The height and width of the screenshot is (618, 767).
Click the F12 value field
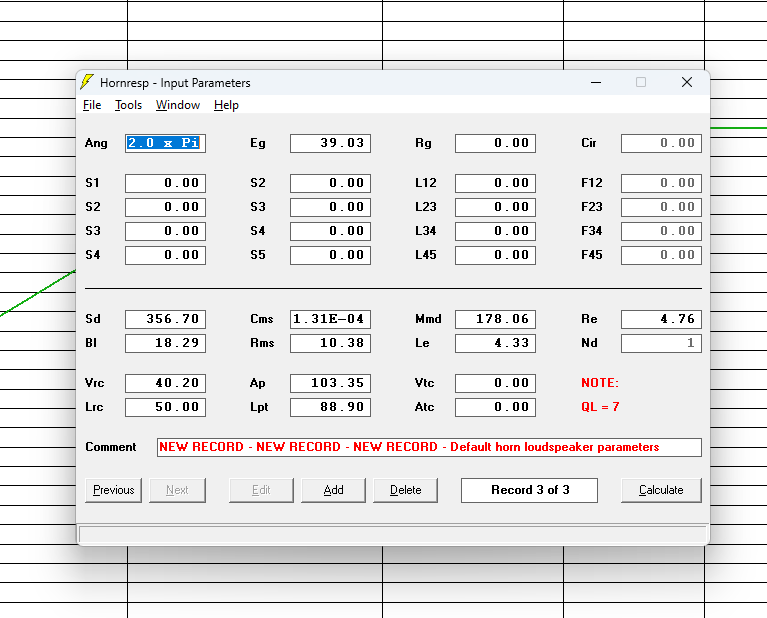661,183
